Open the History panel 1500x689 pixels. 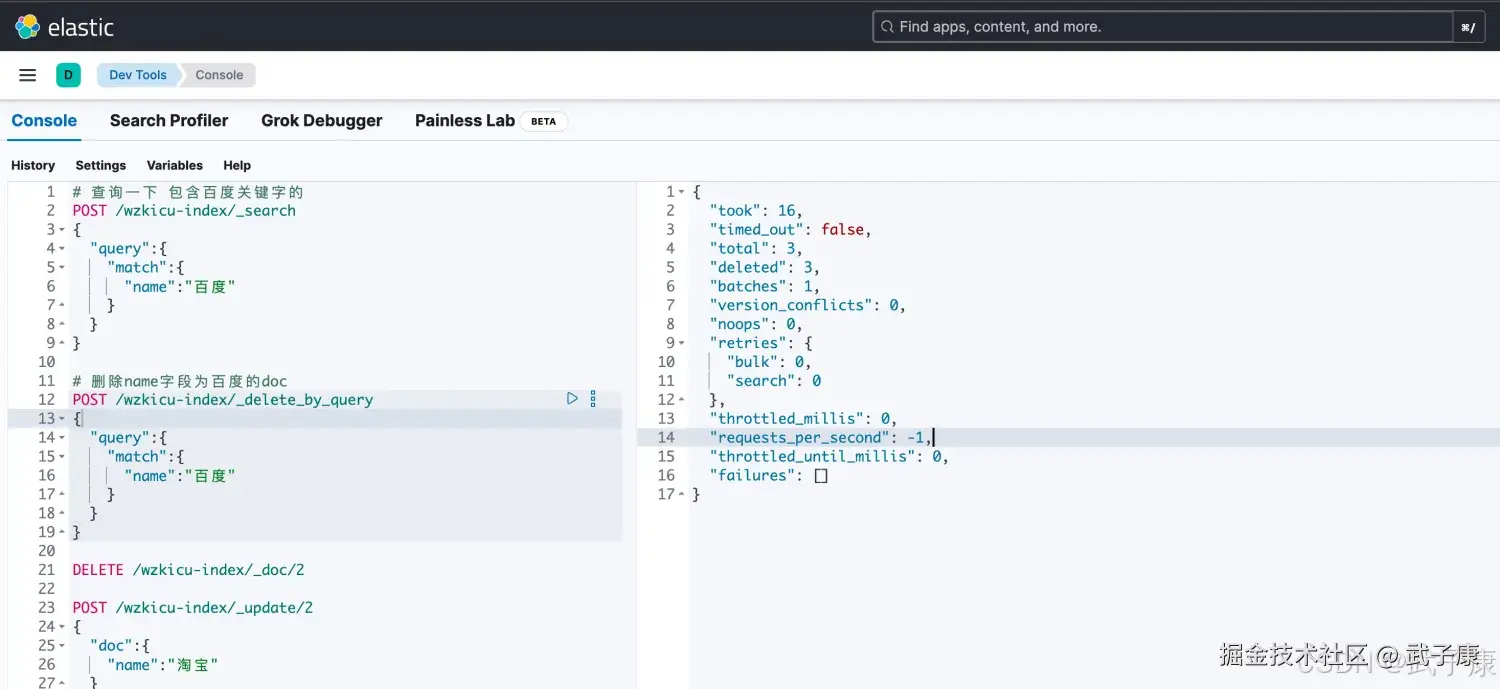click(32, 165)
